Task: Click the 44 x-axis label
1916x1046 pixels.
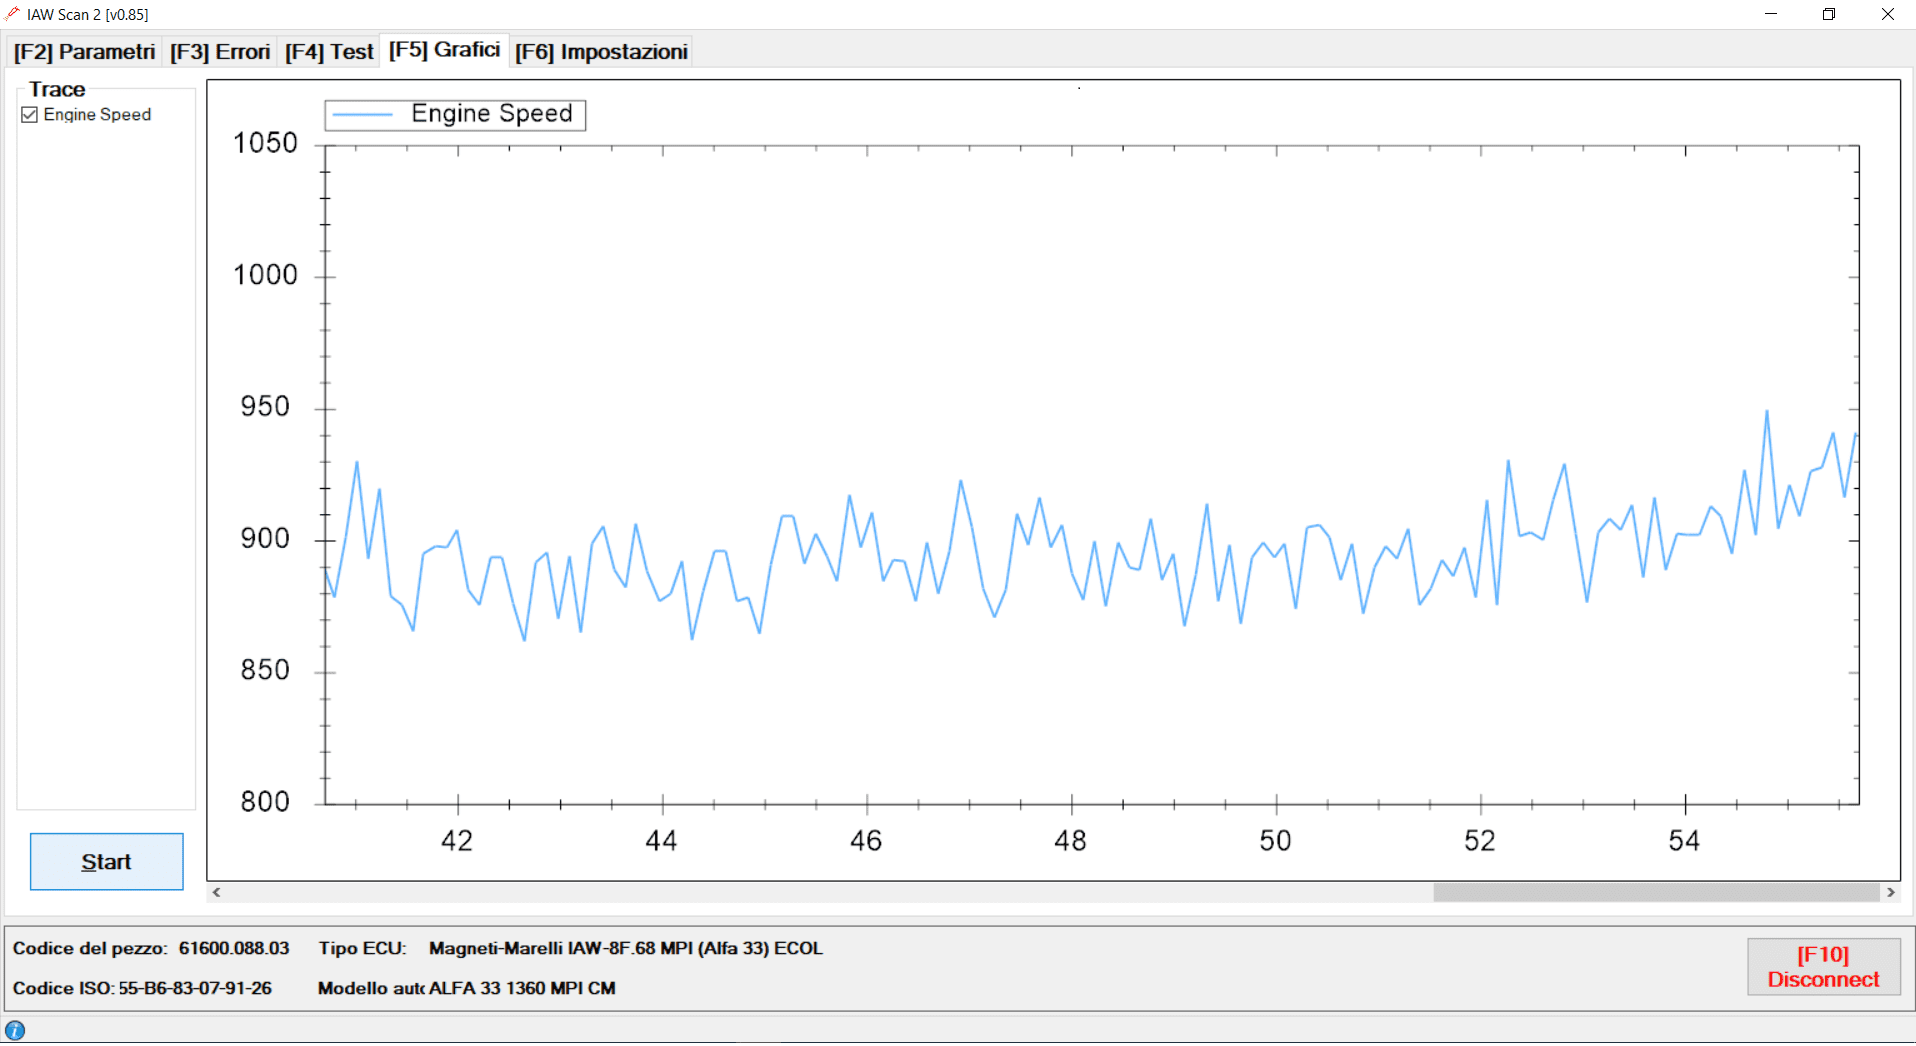Action: coord(661,841)
